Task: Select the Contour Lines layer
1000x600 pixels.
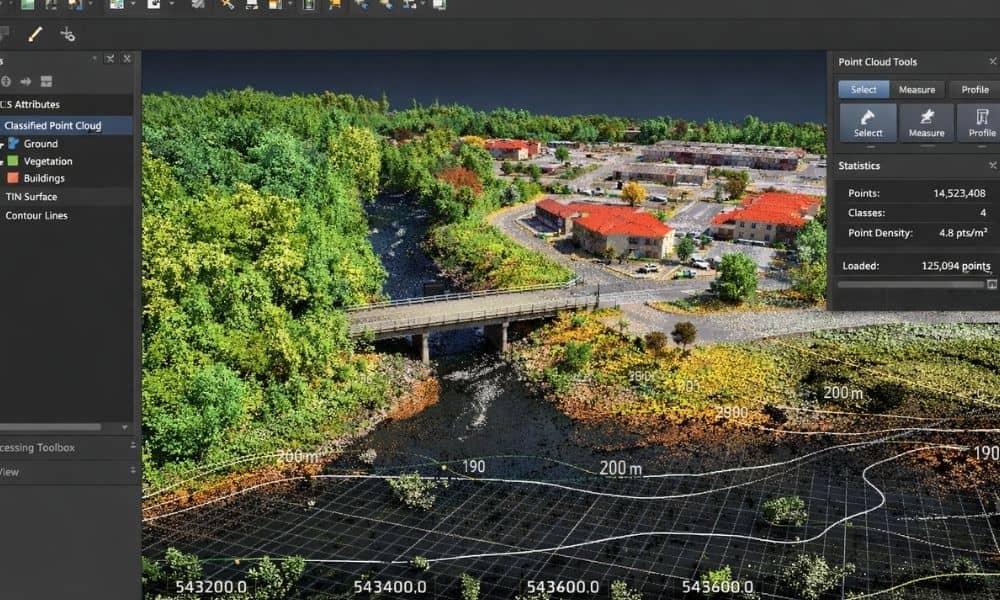Action: click(36, 215)
